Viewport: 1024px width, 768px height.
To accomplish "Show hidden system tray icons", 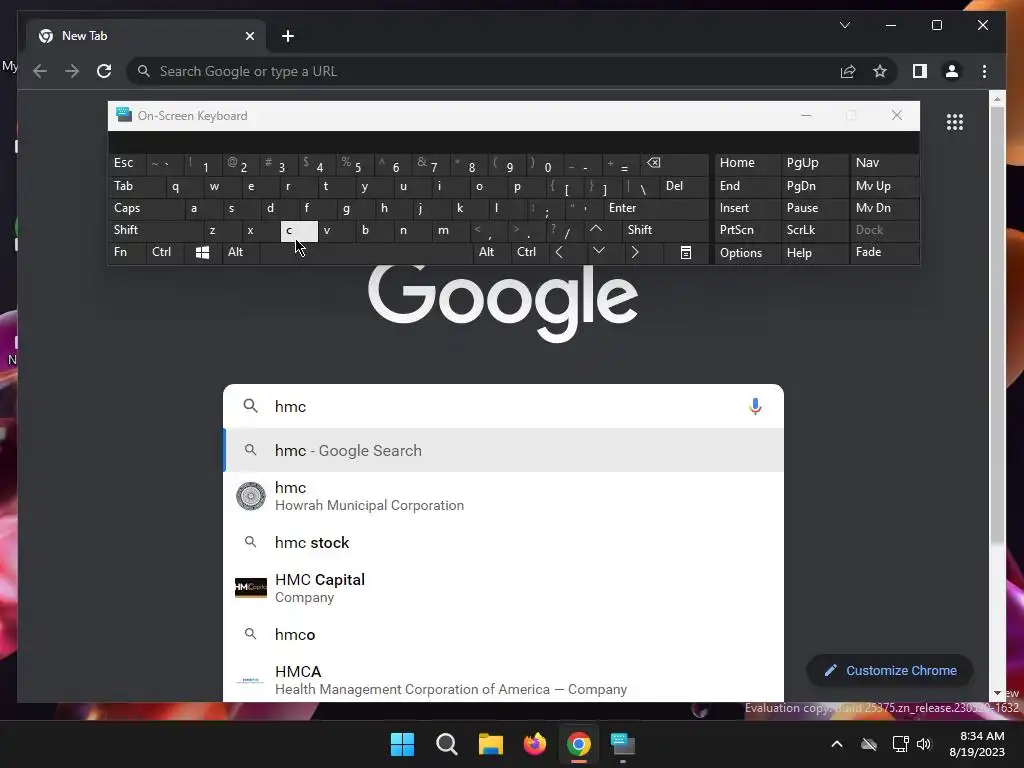I will point(837,744).
